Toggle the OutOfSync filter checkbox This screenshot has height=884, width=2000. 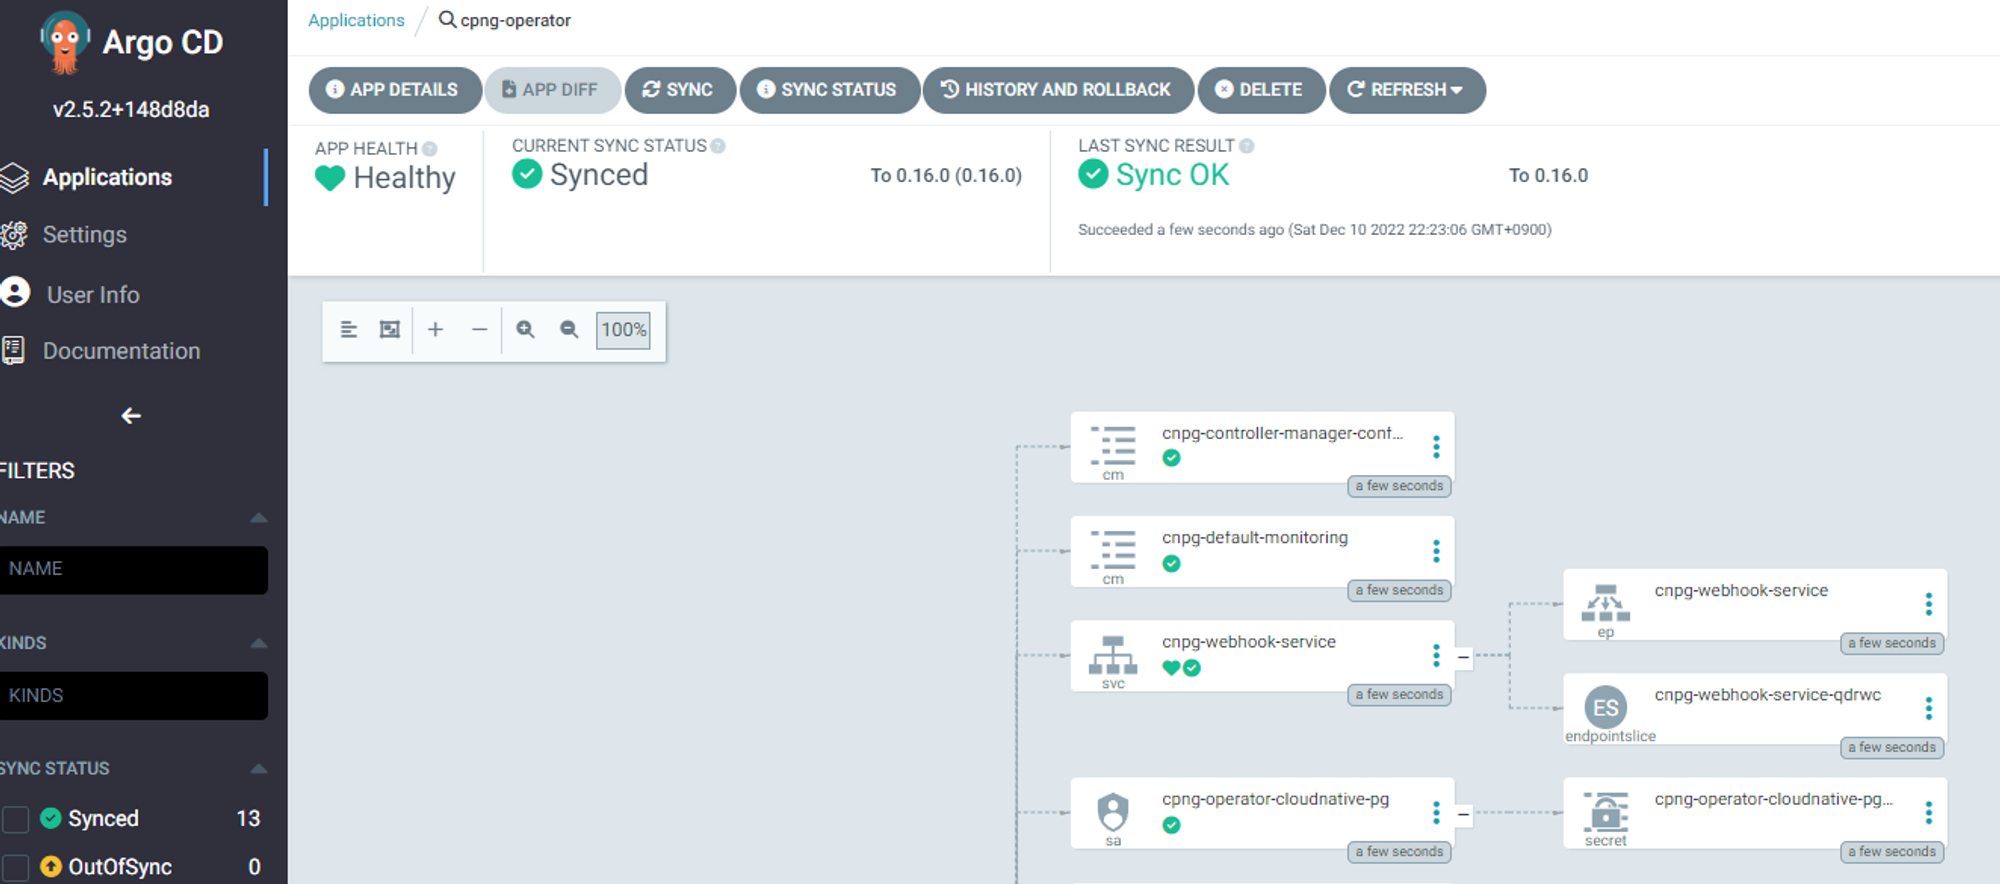(15, 867)
